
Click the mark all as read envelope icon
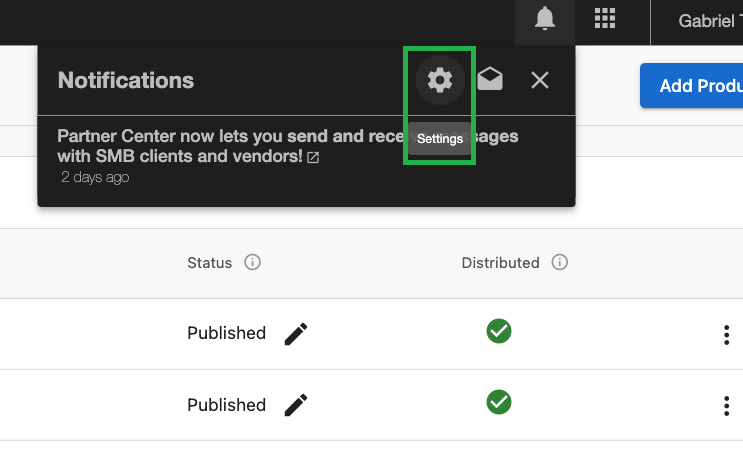[490, 79]
